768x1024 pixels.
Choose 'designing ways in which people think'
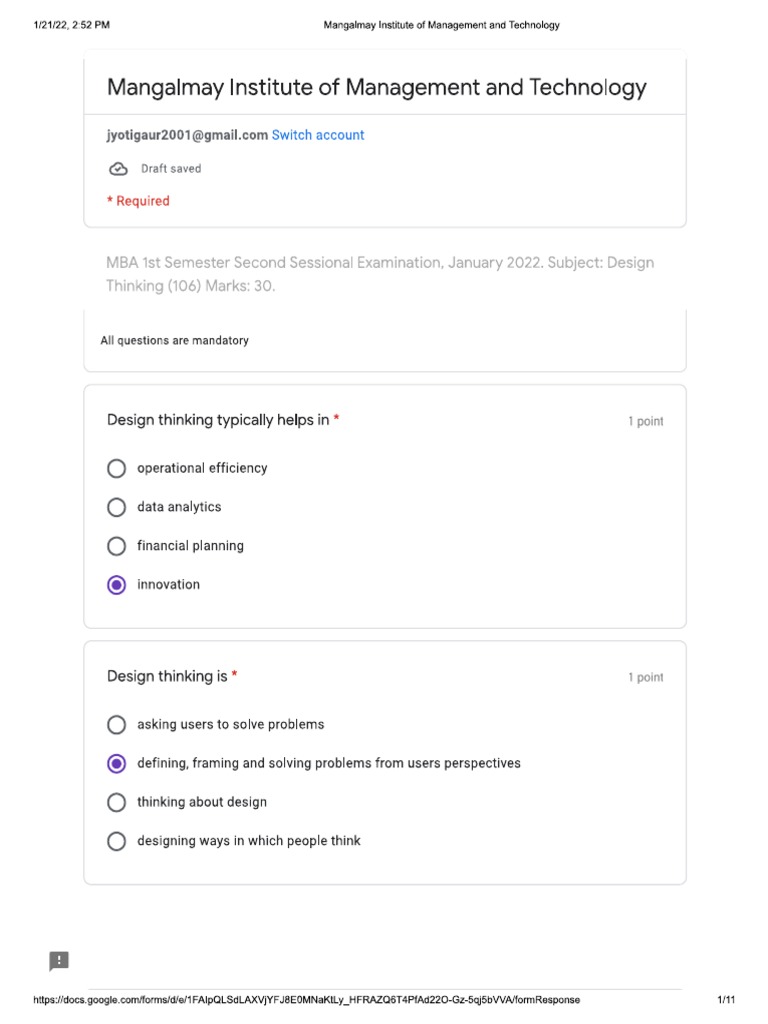117,841
